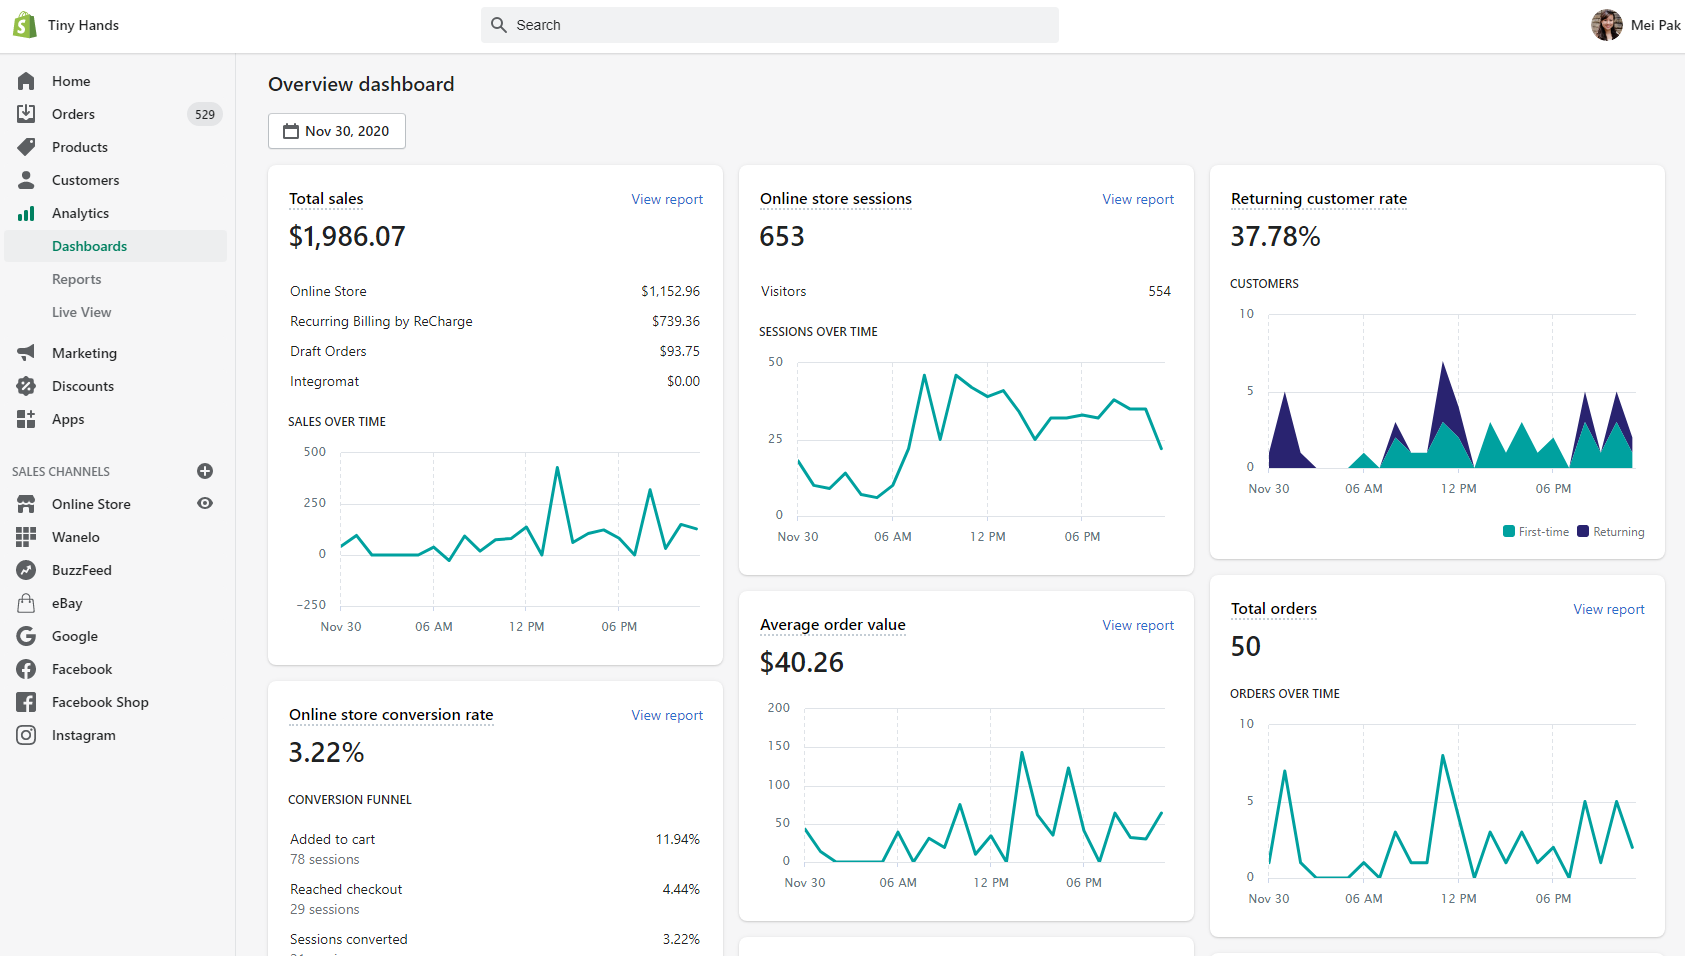
Task: Click the Customers person icon
Action: [26, 180]
